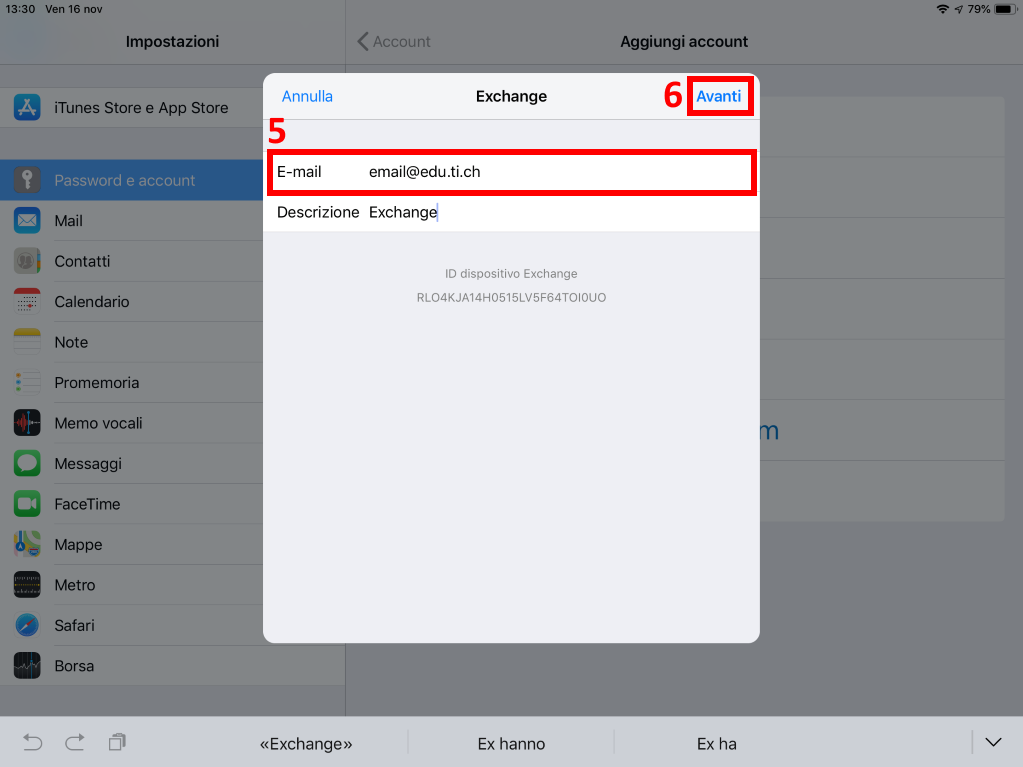Image resolution: width=1023 pixels, height=767 pixels.
Task: Open the Metro label
Action: (75, 584)
